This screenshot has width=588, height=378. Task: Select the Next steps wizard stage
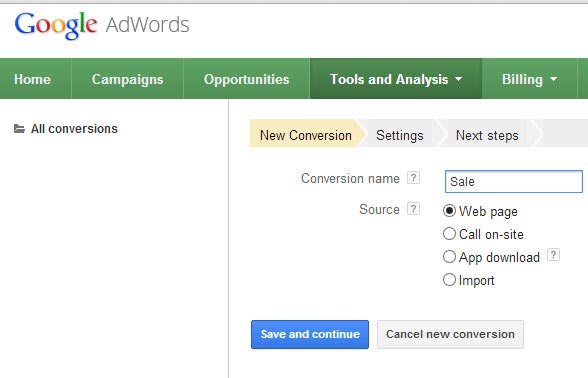pyautogui.click(x=487, y=135)
